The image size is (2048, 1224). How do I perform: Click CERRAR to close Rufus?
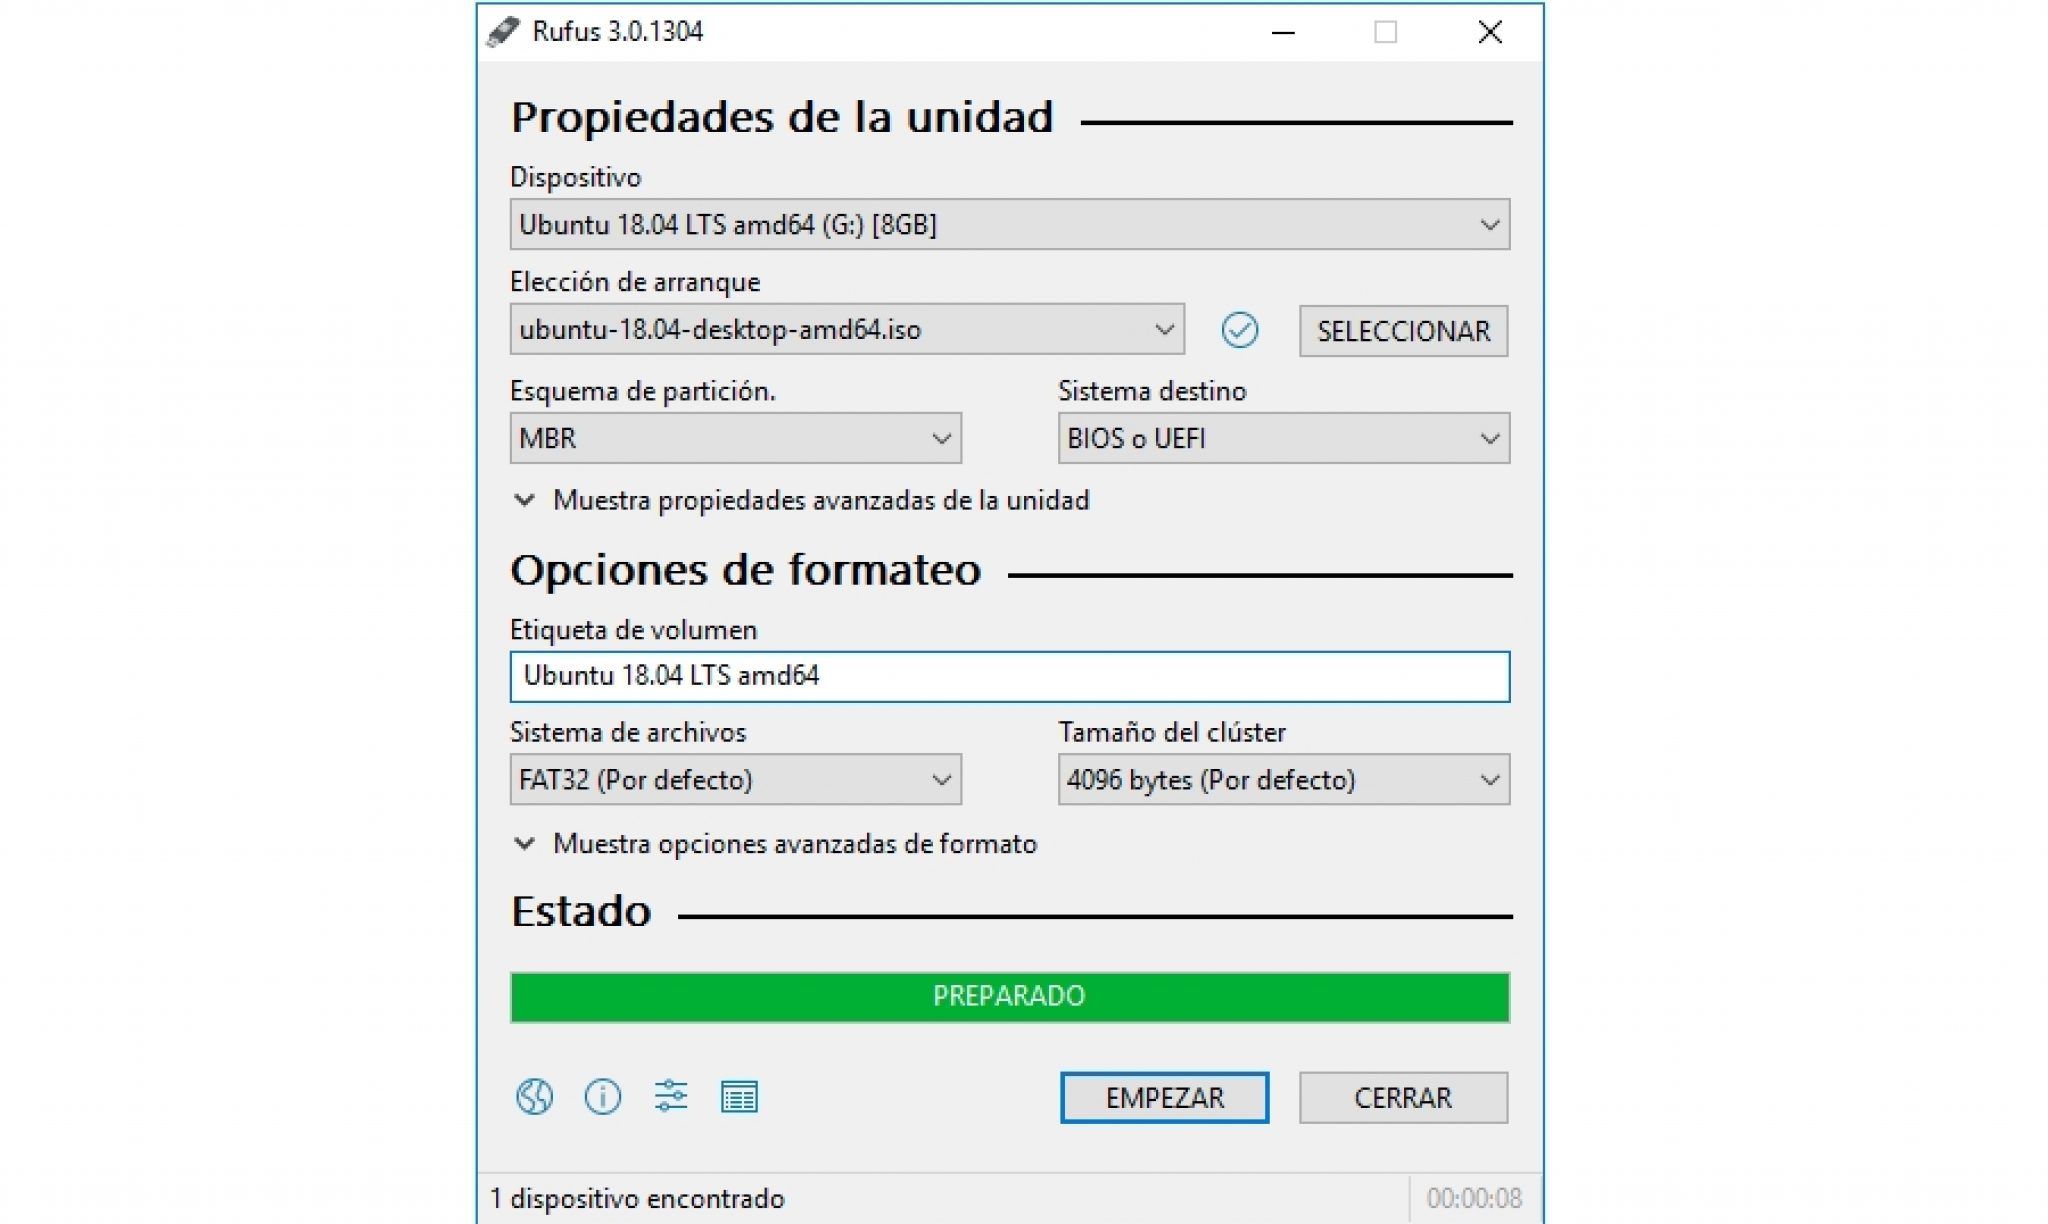click(x=1401, y=1096)
